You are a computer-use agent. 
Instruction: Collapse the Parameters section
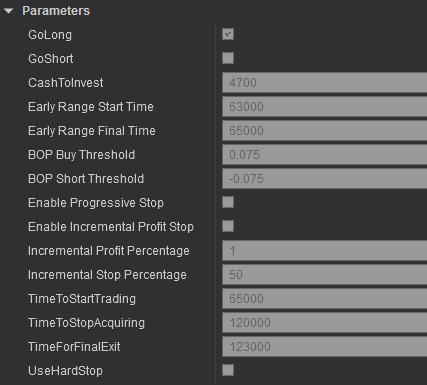pos(9,11)
